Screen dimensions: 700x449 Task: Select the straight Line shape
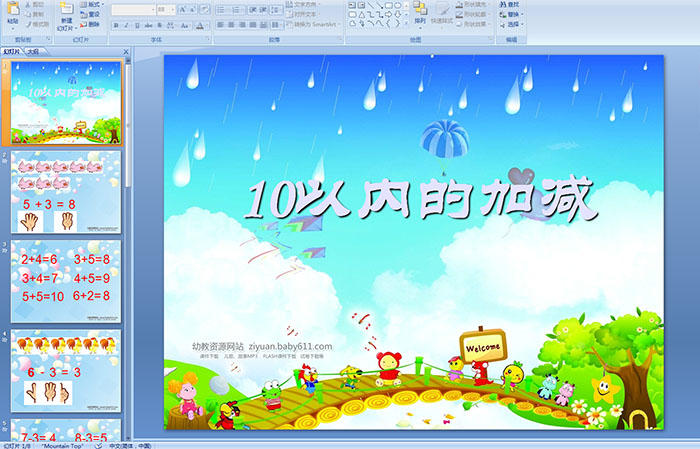point(371,5)
